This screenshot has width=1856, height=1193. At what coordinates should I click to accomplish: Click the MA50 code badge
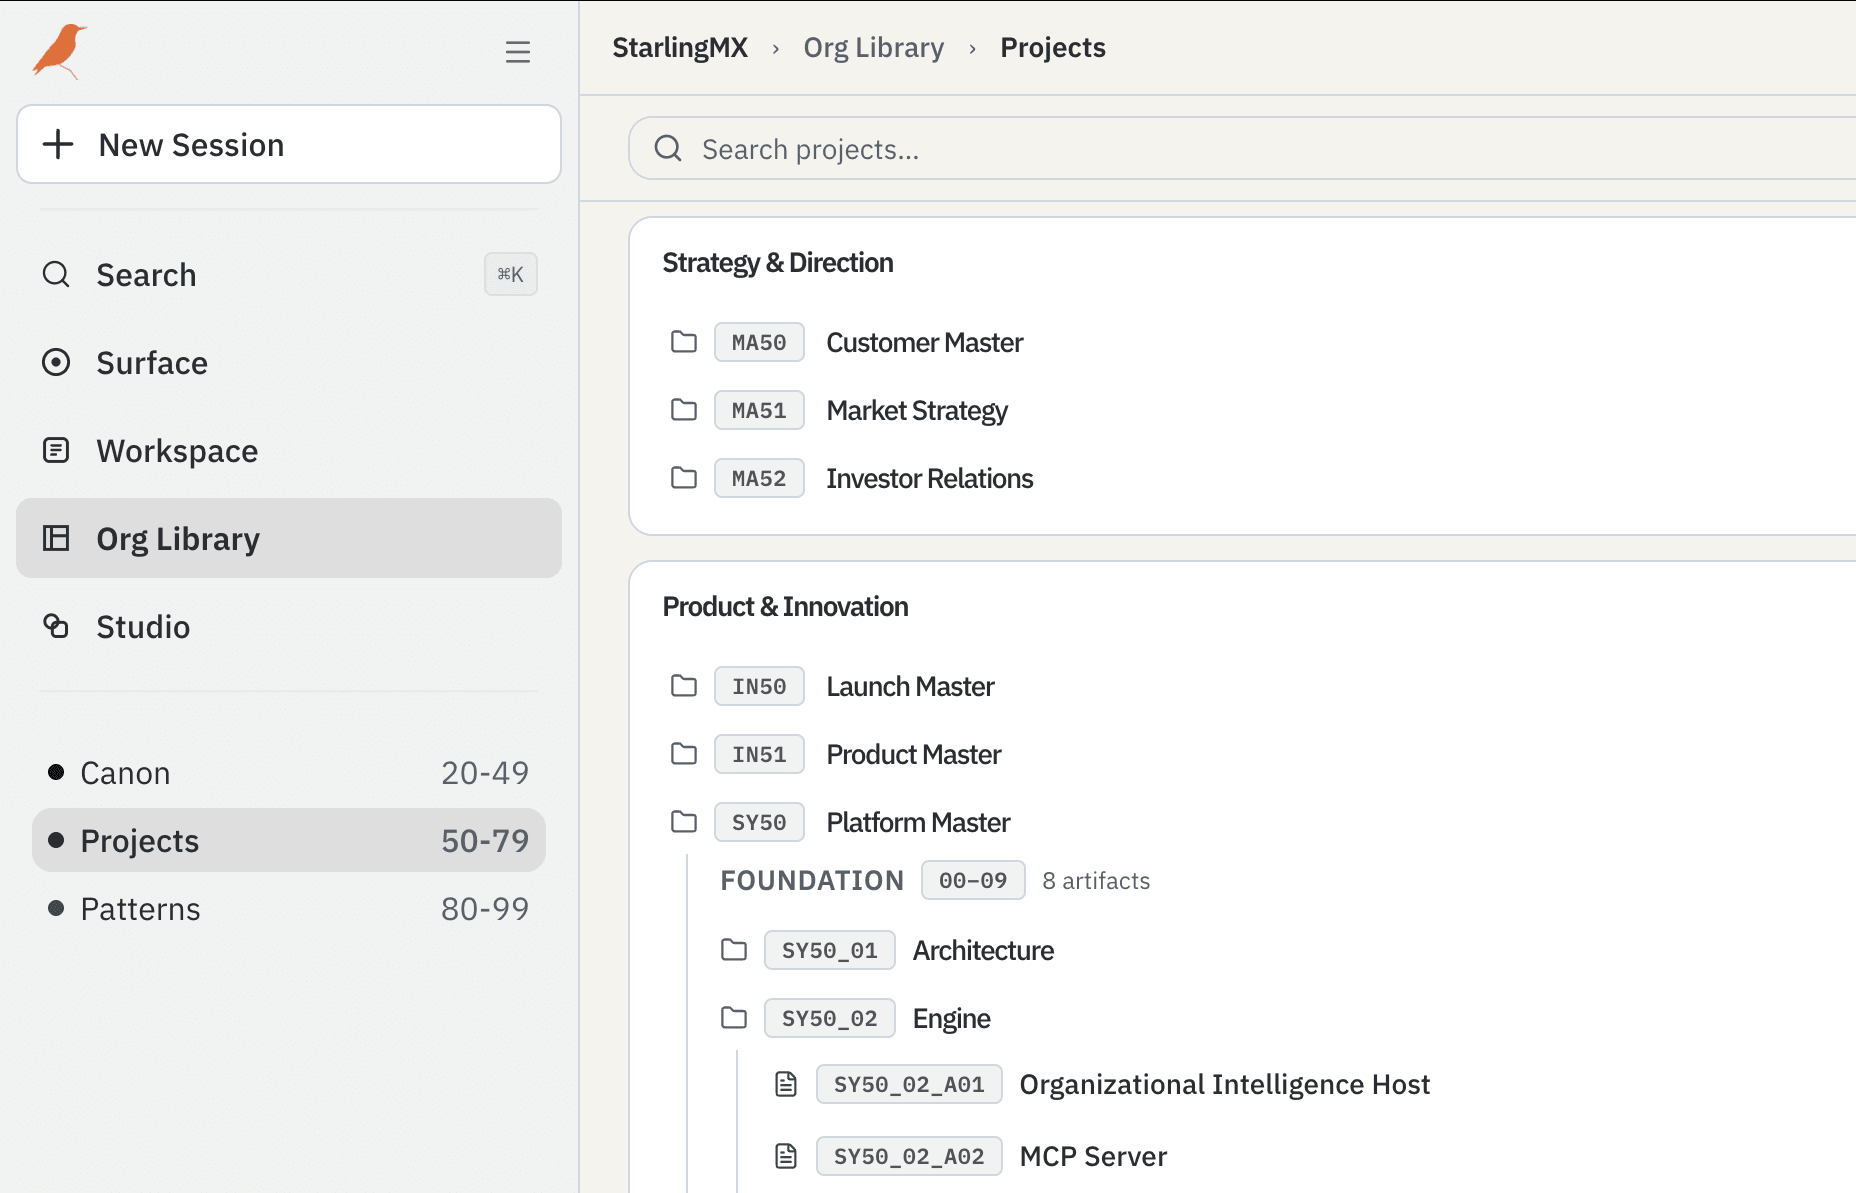(759, 342)
